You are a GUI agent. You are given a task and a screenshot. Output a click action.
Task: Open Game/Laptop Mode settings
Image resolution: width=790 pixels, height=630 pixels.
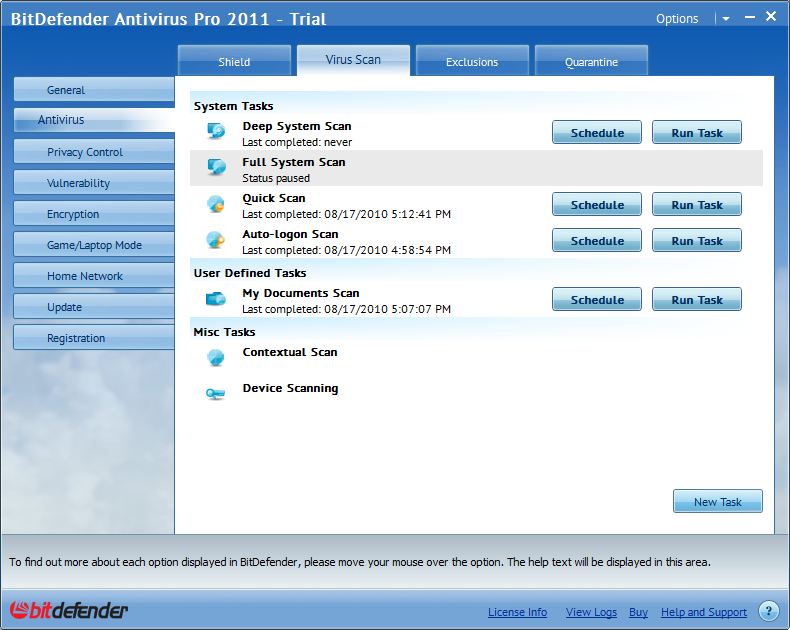point(94,245)
